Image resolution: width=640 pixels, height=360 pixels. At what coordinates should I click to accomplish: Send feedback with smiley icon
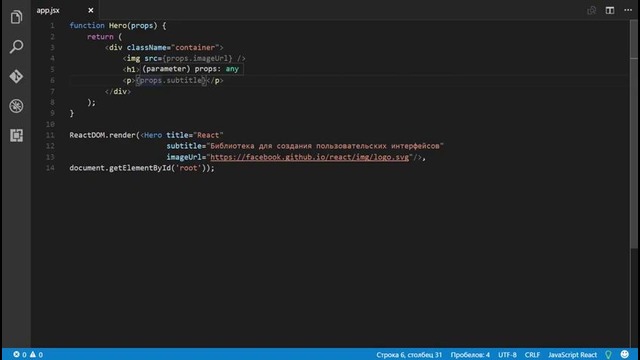click(x=624, y=354)
